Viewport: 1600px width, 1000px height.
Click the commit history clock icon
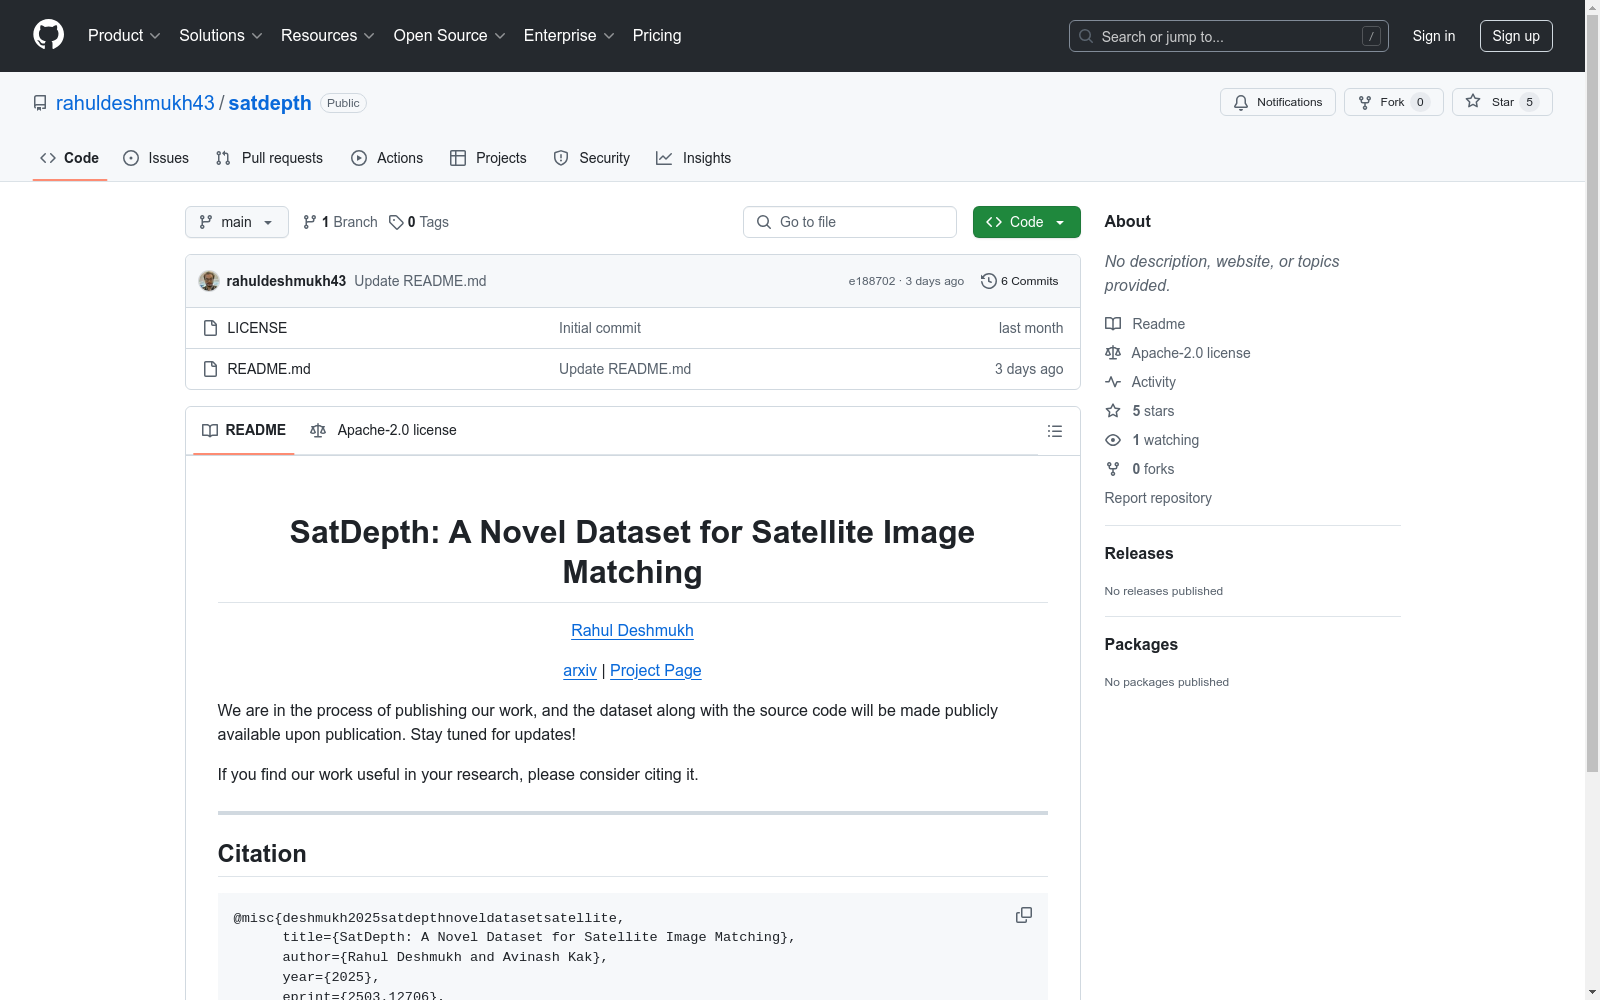tap(989, 281)
